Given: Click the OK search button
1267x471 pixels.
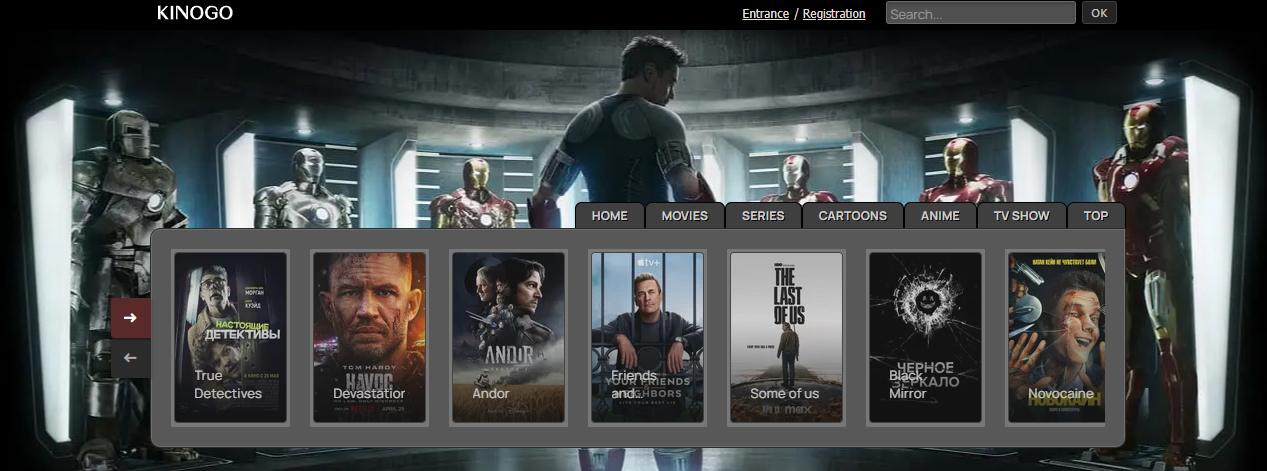Looking at the screenshot, I should (x=1099, y=13).
